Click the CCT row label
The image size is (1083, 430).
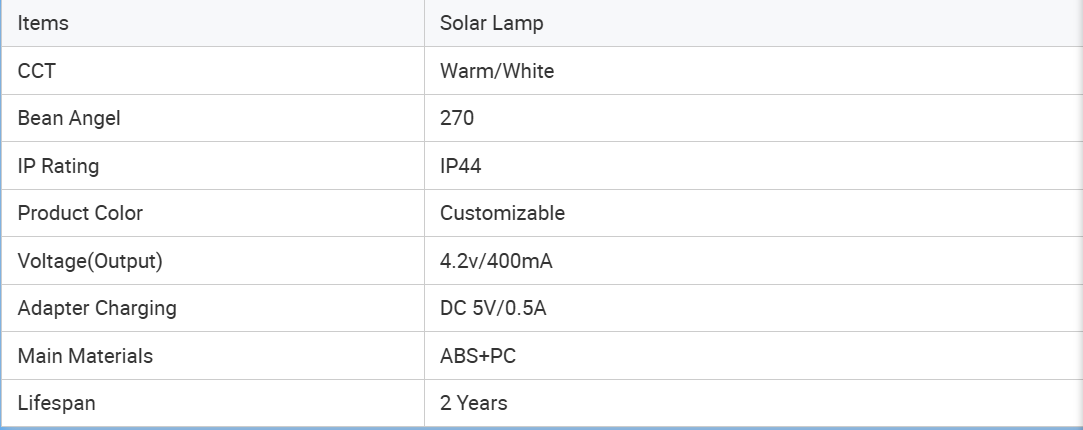tap(36, 71)
